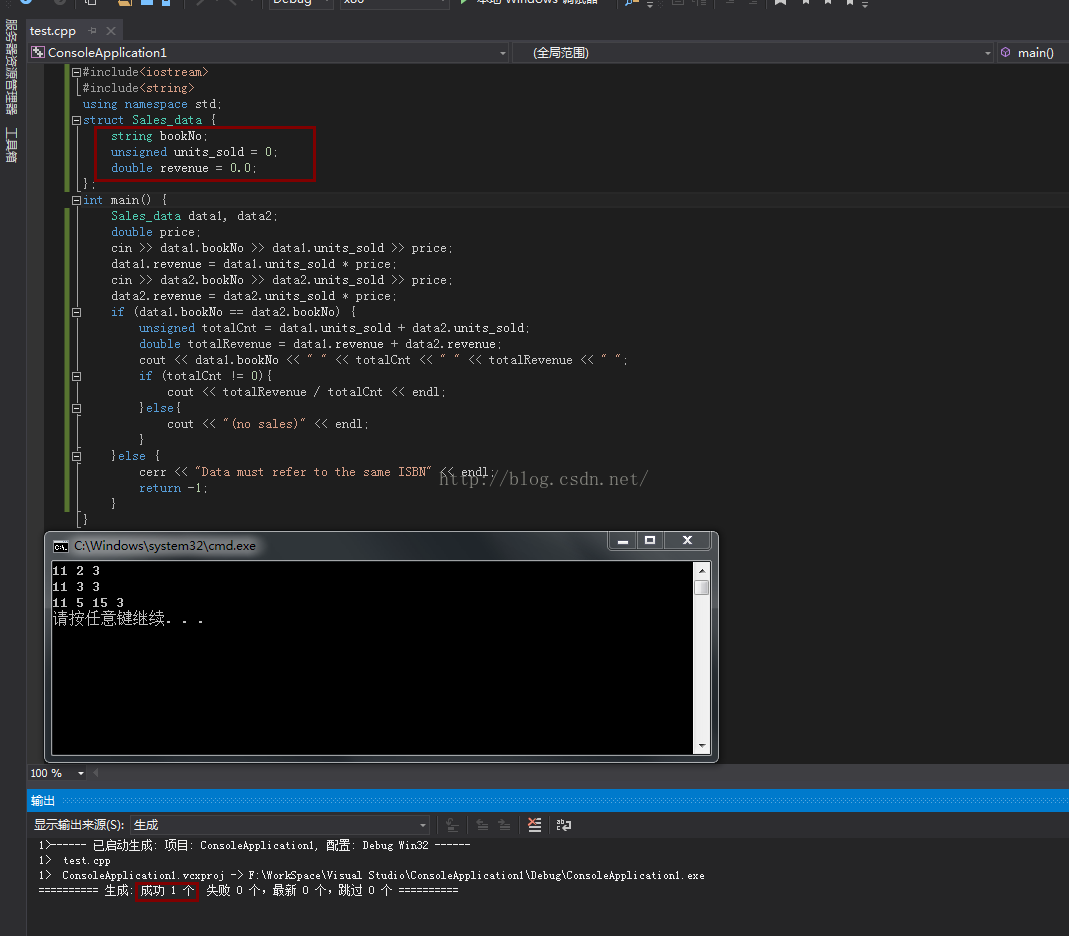Open the ConsoleApplication1 project dropdown
Screen dimensions: 1069x936
coord(502,53)
